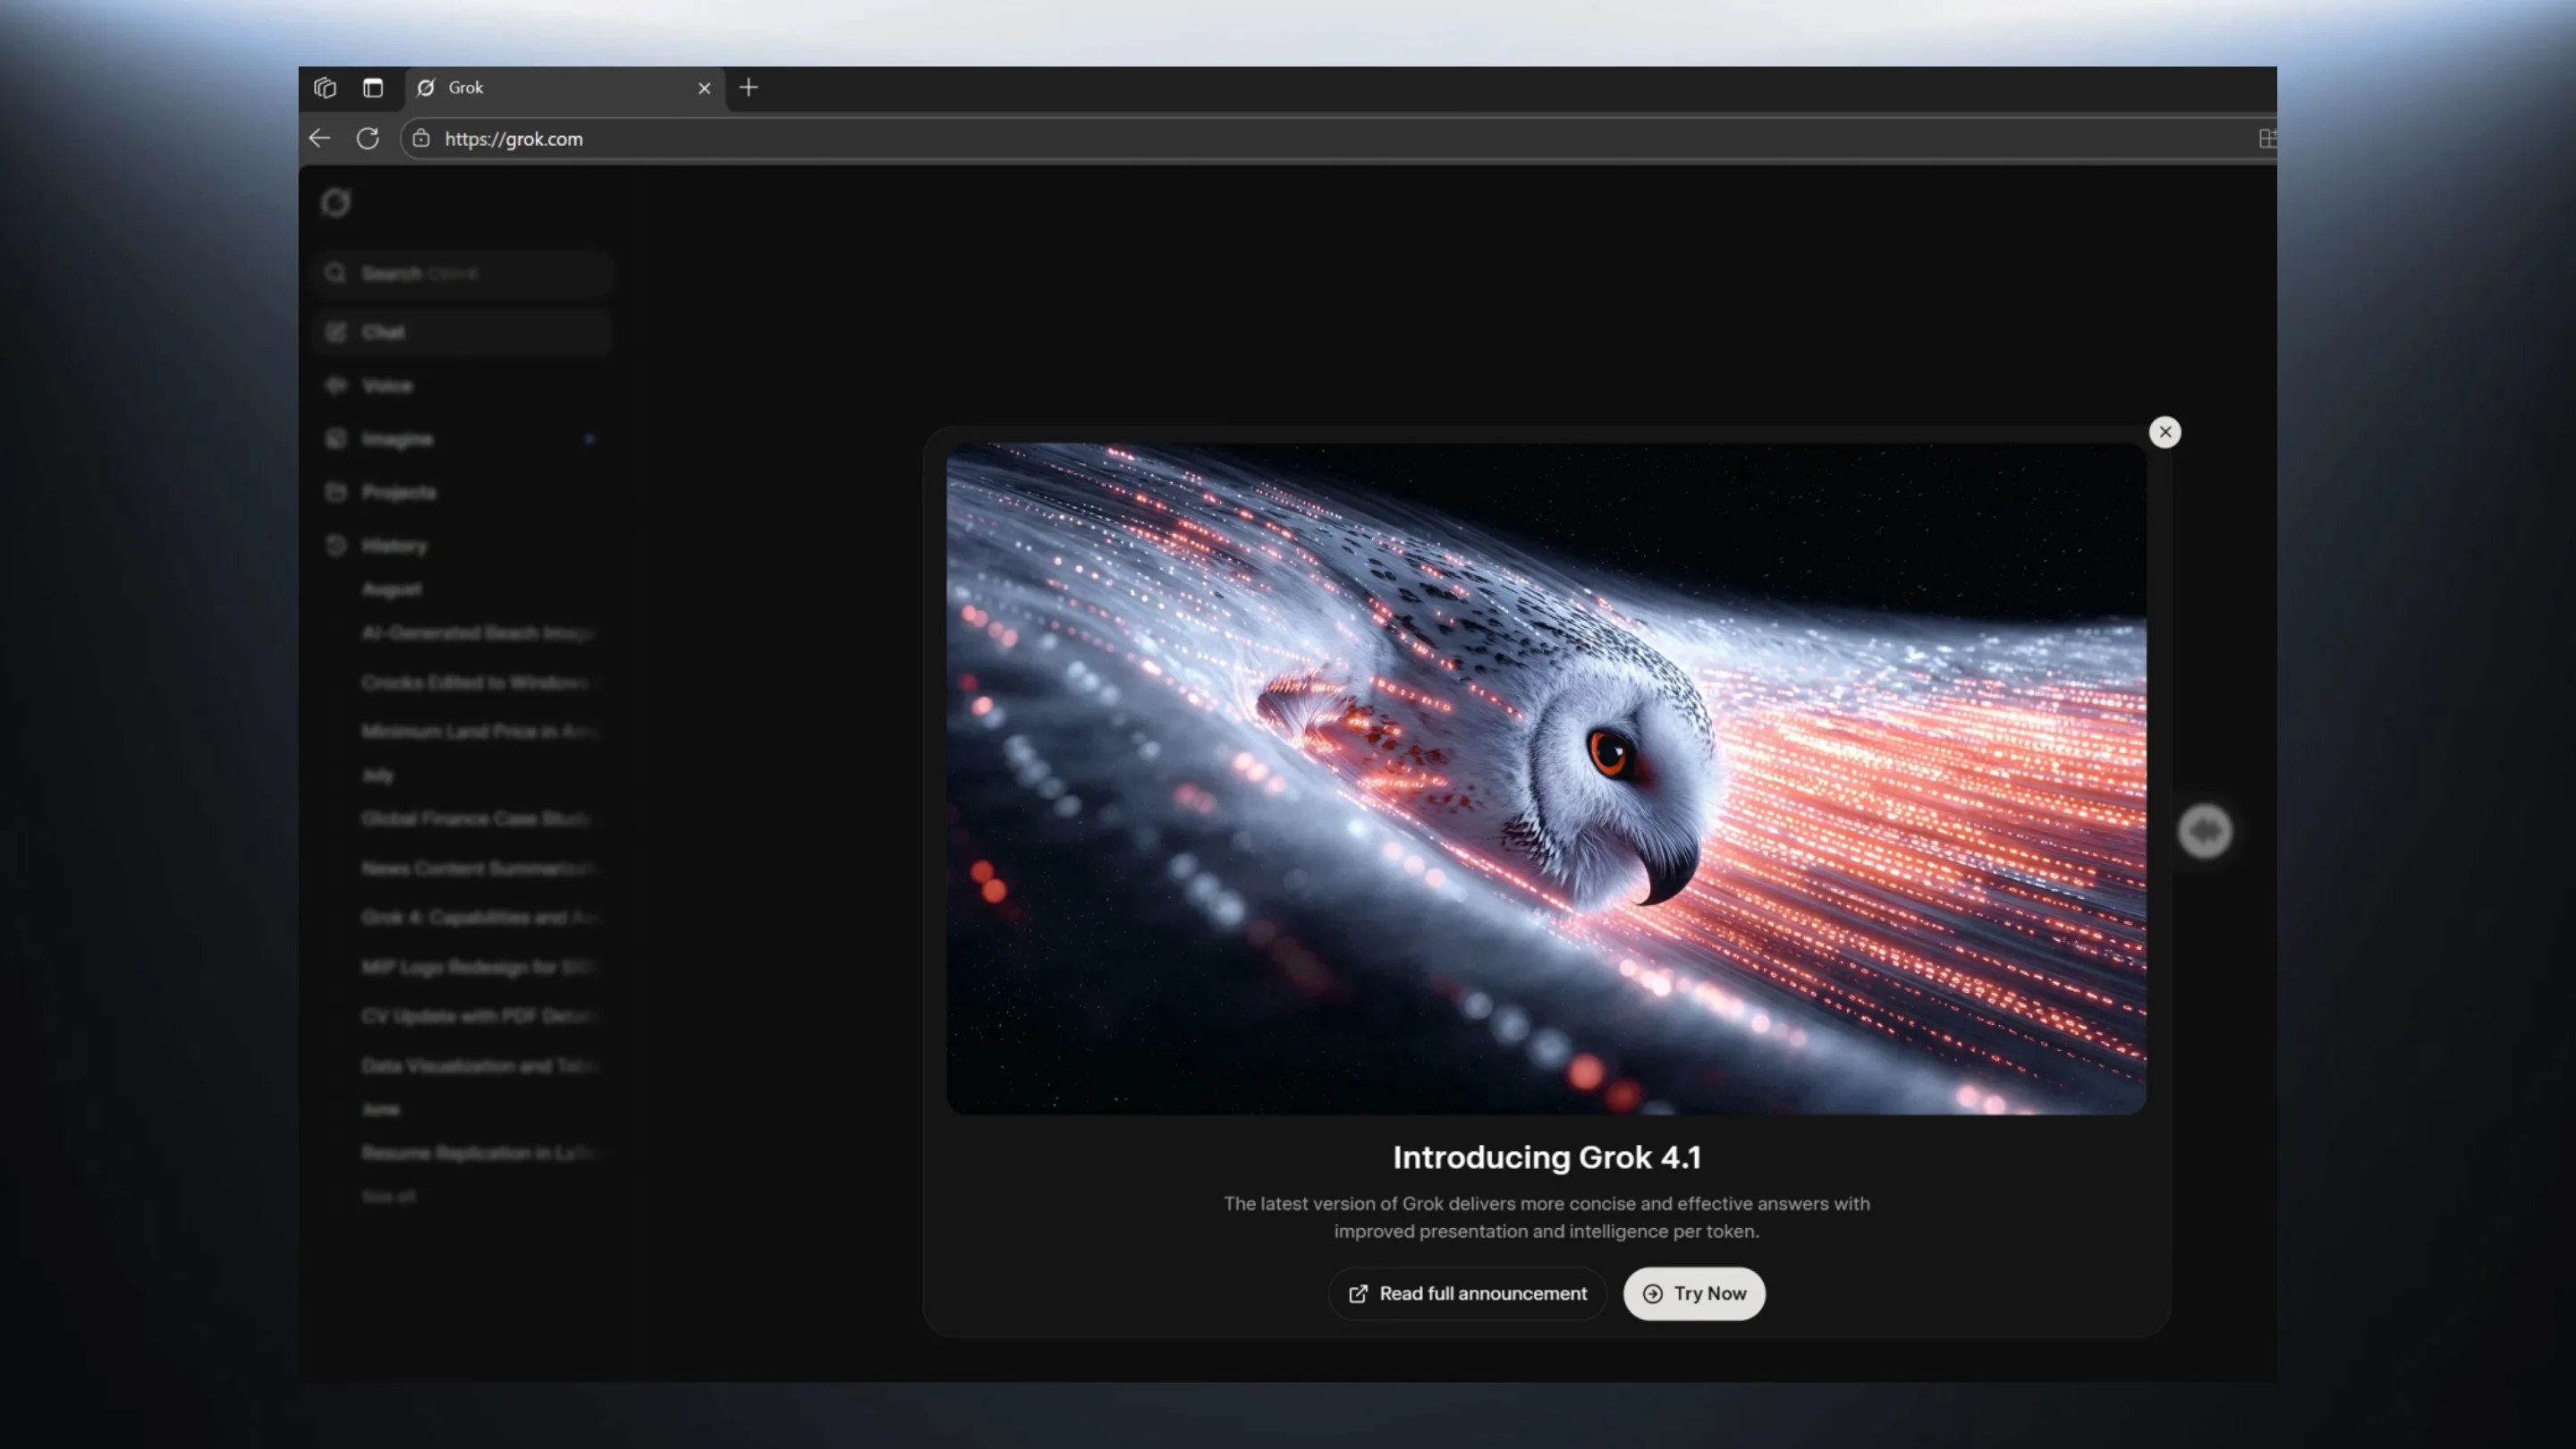Open a new browser tab
This screenshot has width=2576, height=1449.
pyautogui.click(x=748, y=88)
